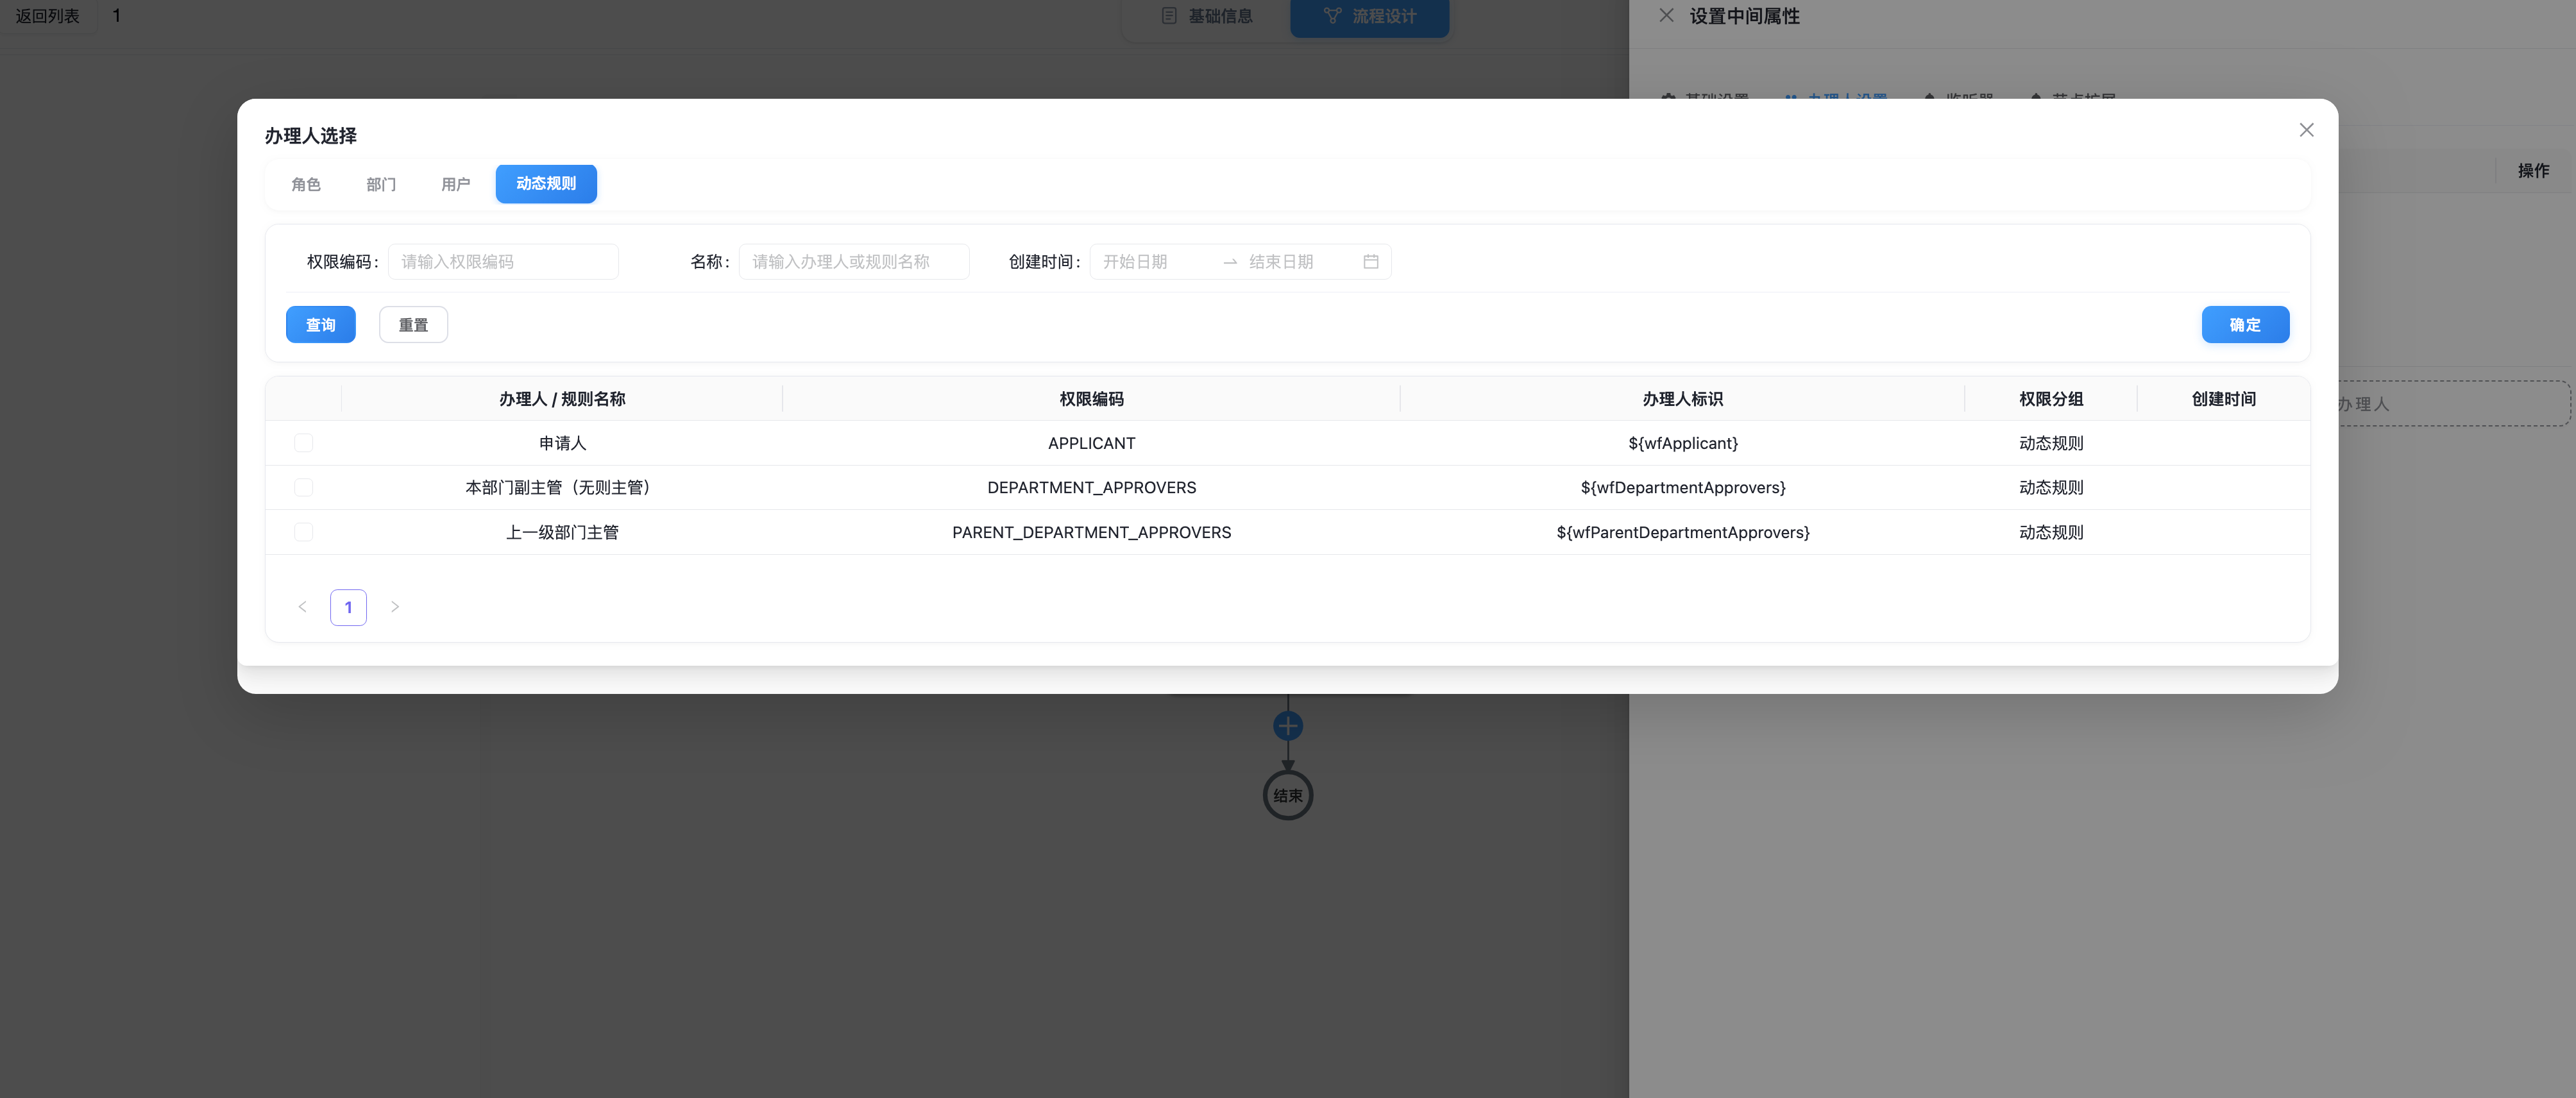2576x1098 pixels.
Task: Open 基础信息 tab in background page
Action: [x=1207, y=16]
